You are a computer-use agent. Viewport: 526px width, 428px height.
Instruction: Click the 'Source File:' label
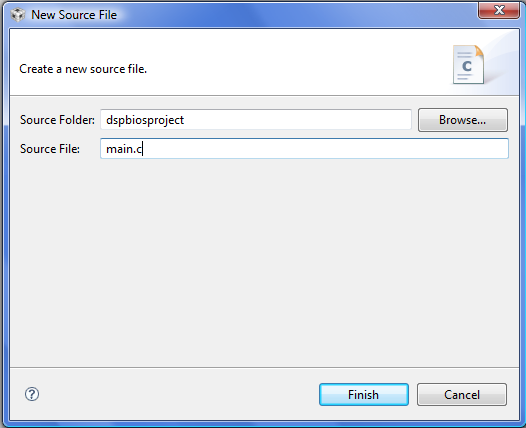tap(50, 149)
